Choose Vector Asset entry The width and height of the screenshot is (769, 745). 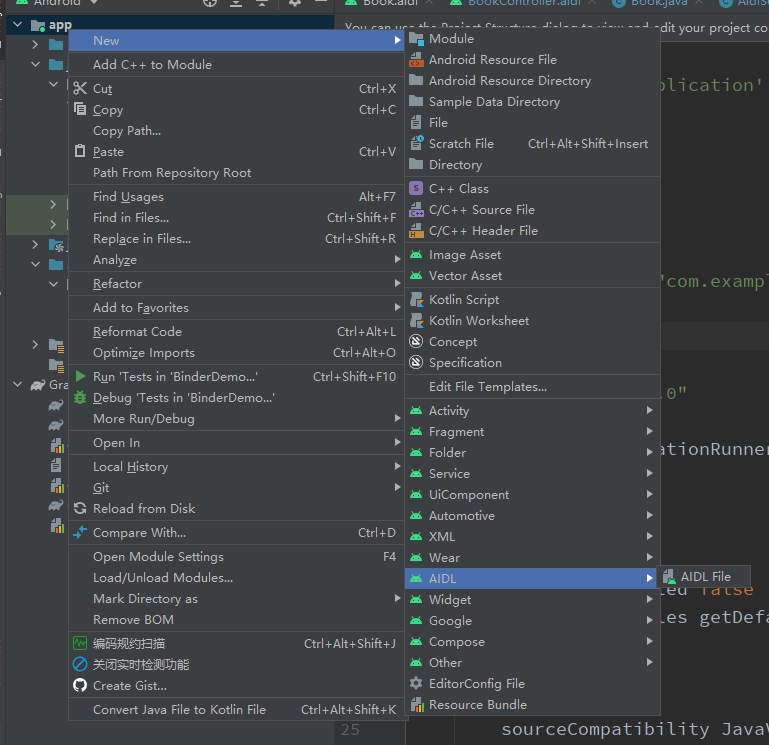(x=533, y=276)
